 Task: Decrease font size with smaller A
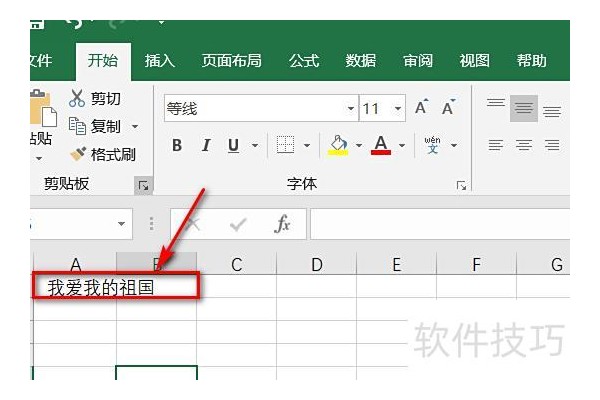click(x=448, y=108)
